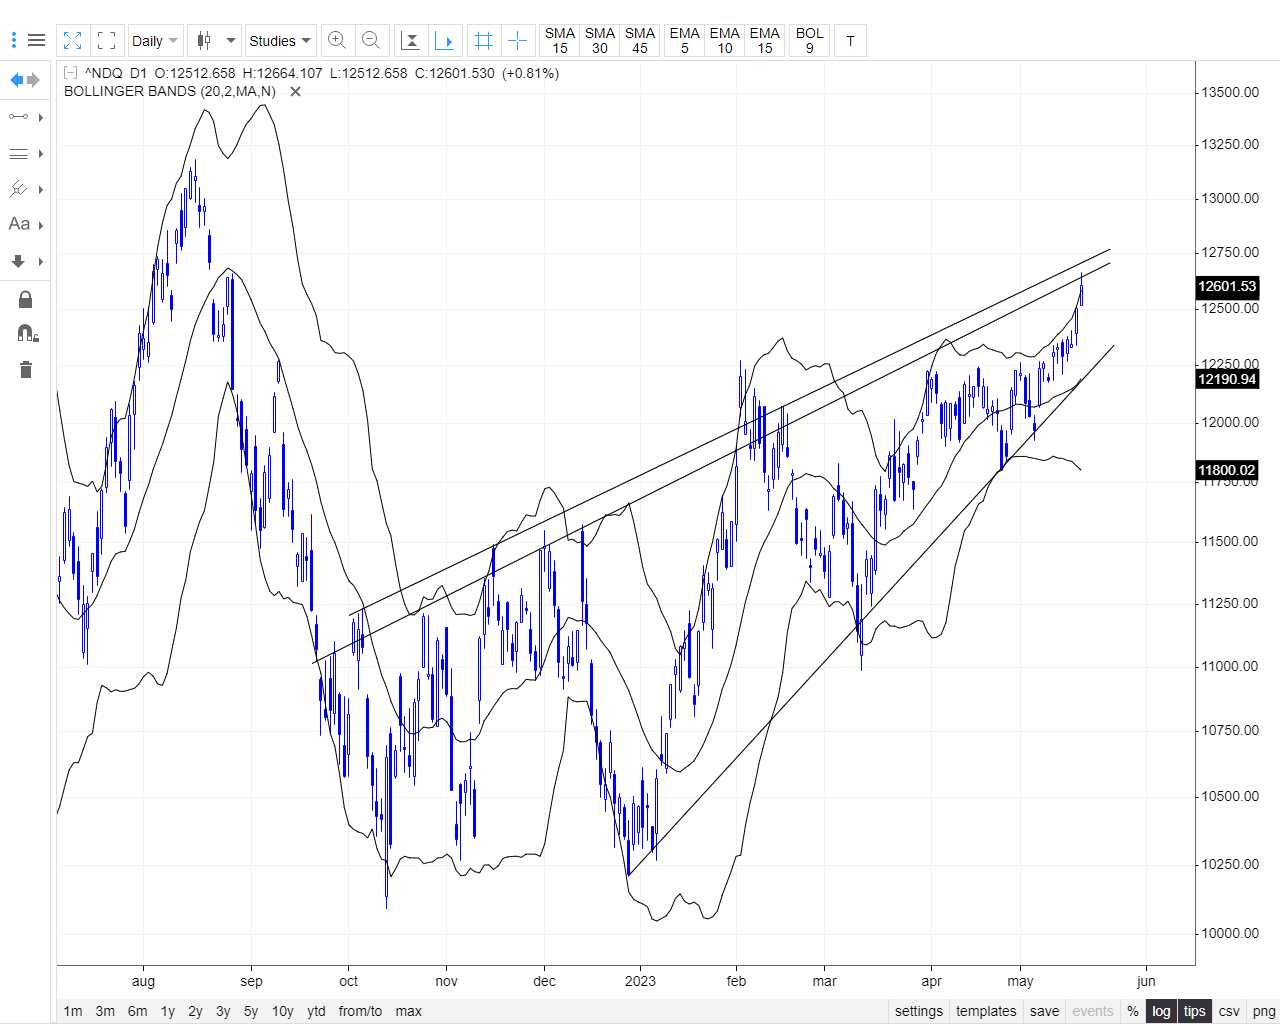Click the zoom out magnifier icon
Image resolution: width=1280 pixels, height=1024 pixels.
coord(371,40)
